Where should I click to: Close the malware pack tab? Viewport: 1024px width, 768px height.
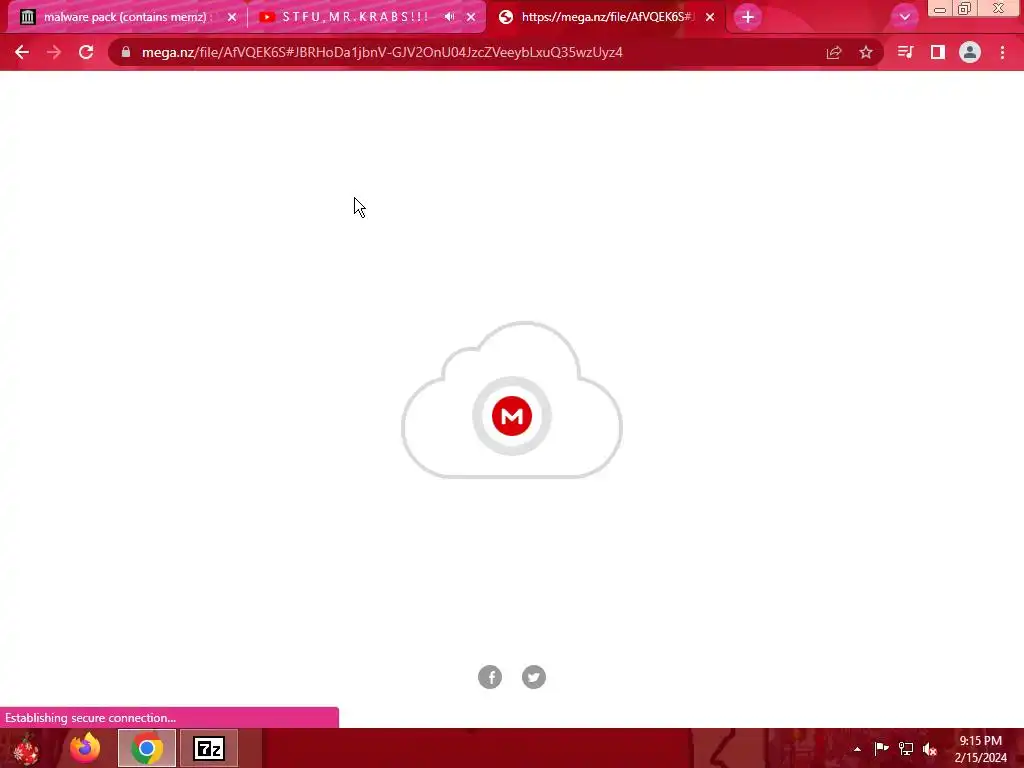[232, 17]
